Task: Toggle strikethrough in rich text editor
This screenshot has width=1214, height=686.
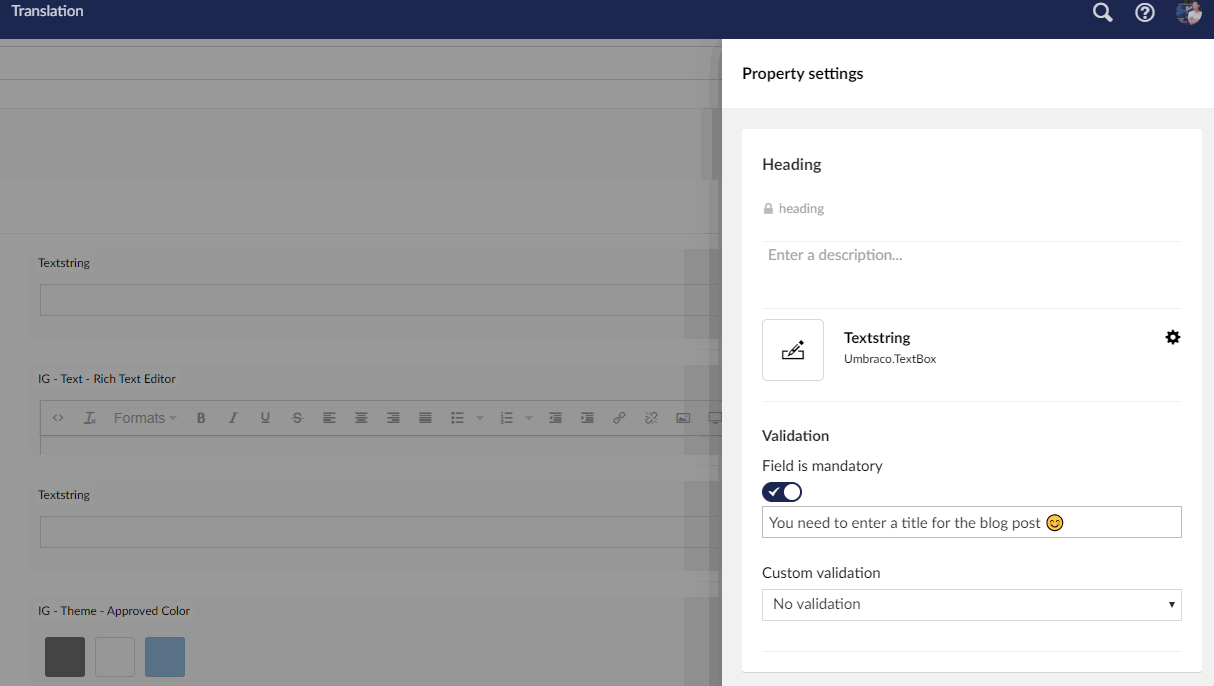Action: (297, 418)
